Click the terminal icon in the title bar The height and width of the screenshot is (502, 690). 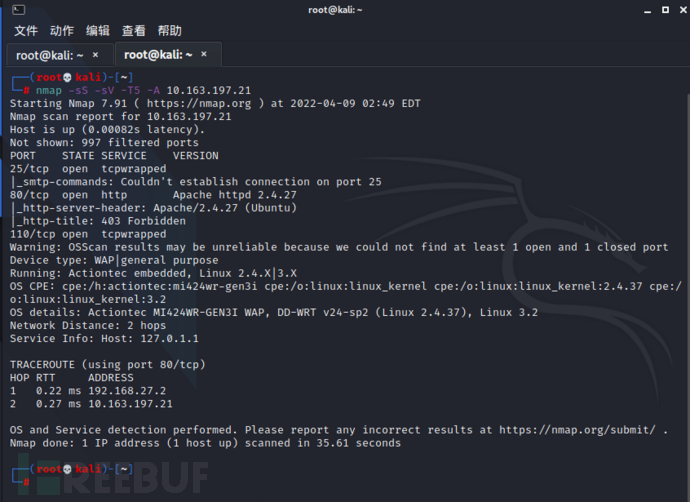pos(18,9)
